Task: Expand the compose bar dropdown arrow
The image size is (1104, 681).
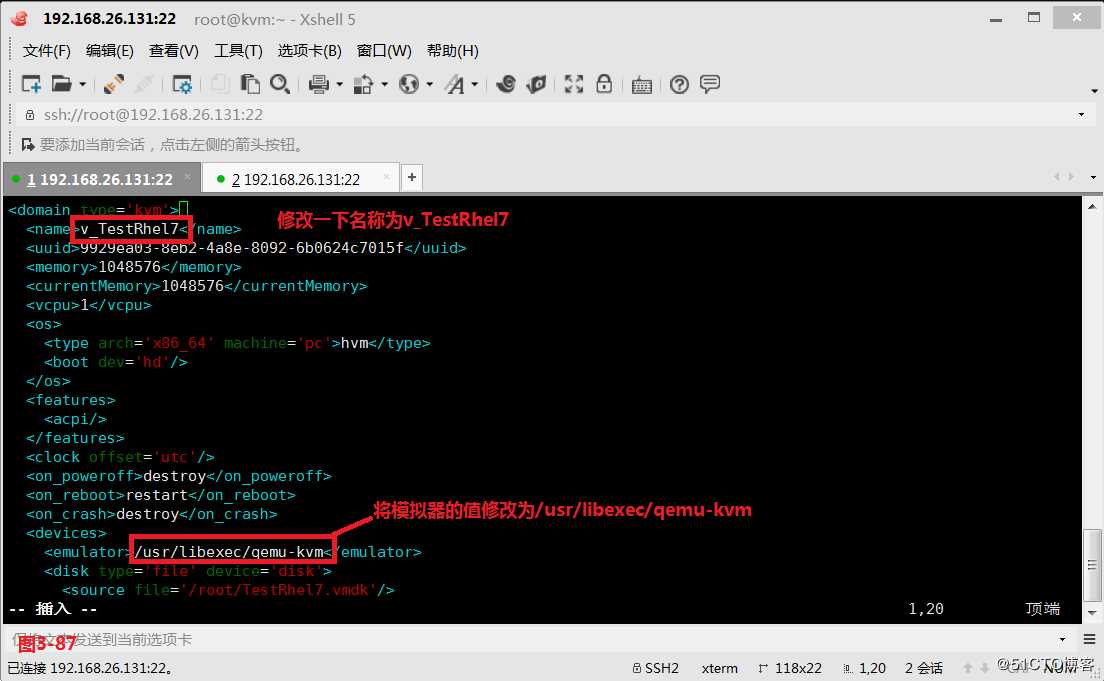Action: coord(1062,639)
